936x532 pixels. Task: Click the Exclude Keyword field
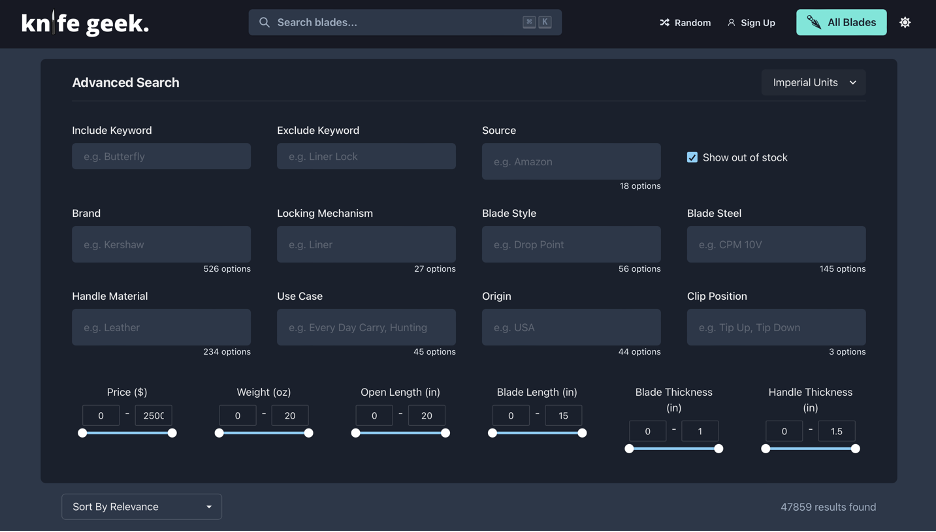click(366, 156)
